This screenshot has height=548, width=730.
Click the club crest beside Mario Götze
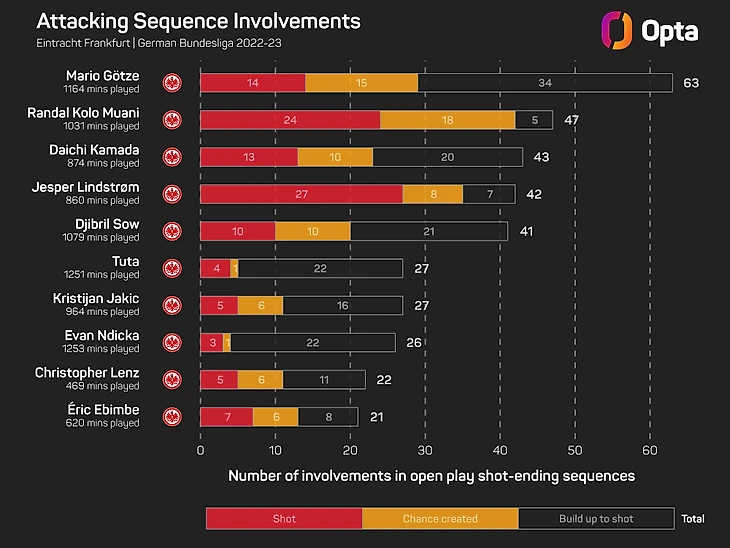[x=171, y=82]
